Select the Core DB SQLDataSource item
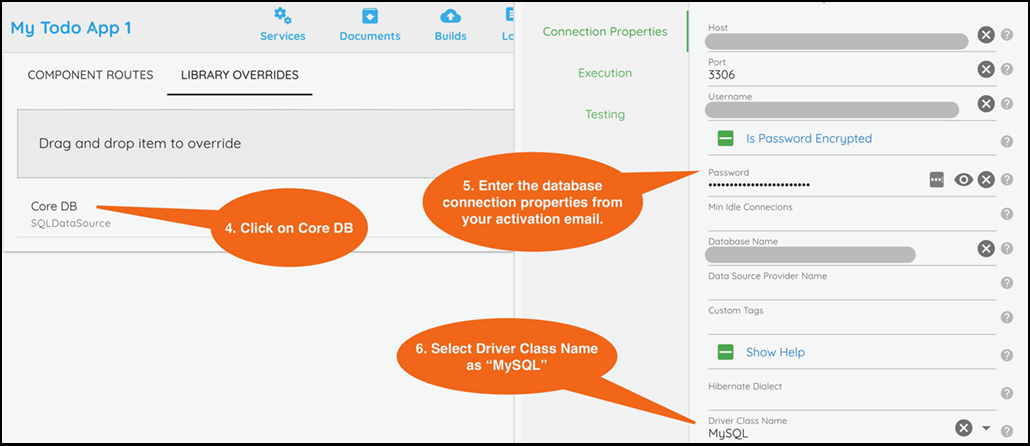This screenshot has height=446, width=1030. point(70,212)
